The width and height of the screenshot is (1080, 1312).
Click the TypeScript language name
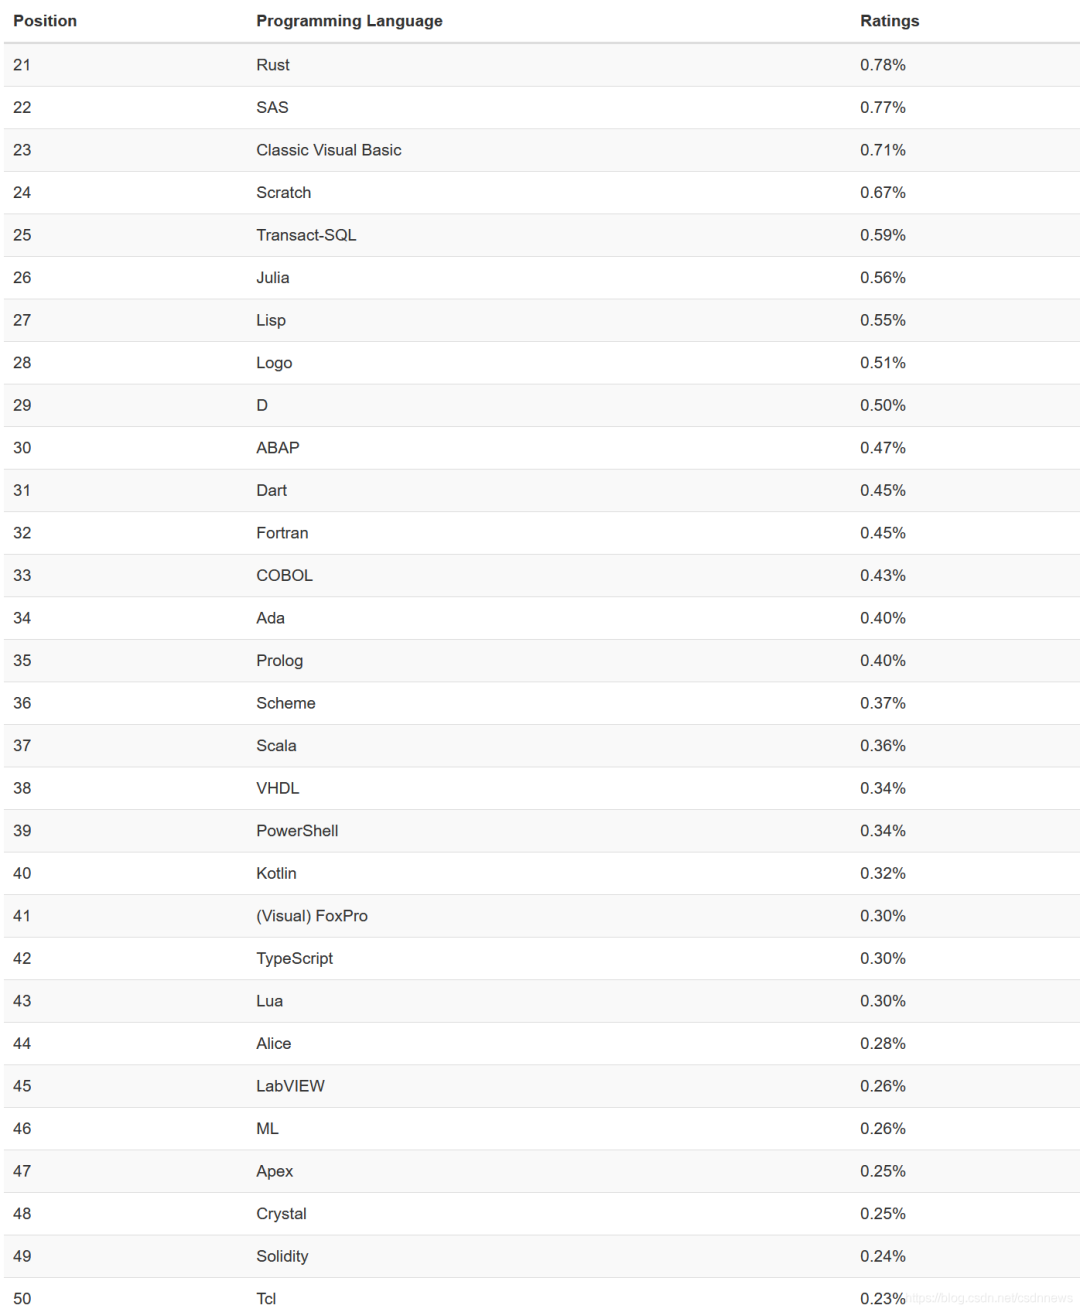coord(294,958)
